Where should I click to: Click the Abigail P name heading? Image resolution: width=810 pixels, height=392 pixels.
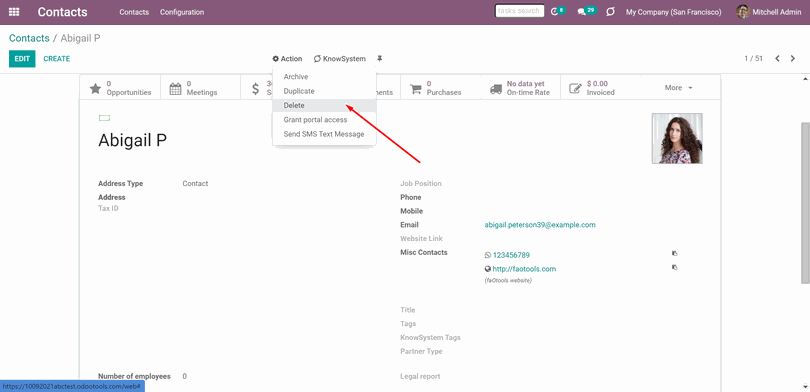point(133,140)
